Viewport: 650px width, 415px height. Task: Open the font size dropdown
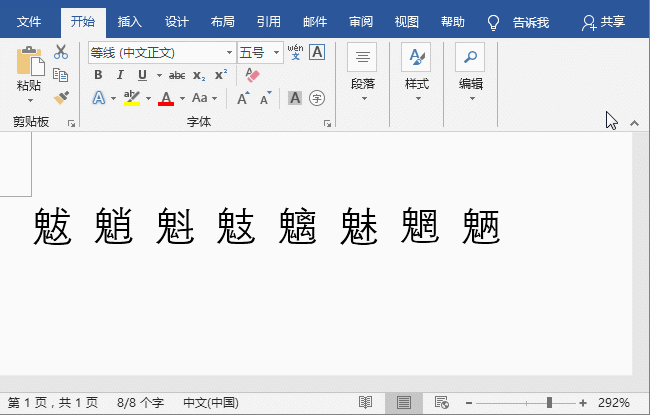(275, 52)
